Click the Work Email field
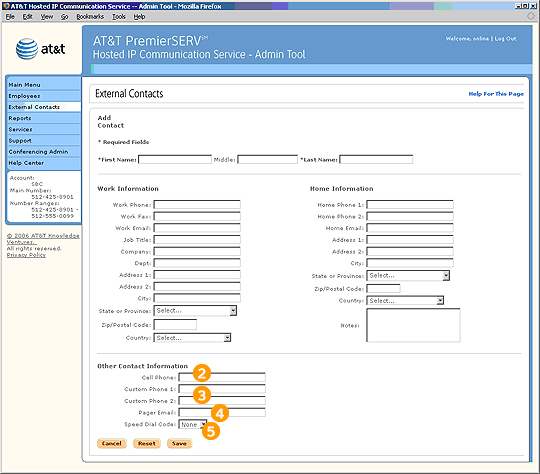 (x=197, y=228)
